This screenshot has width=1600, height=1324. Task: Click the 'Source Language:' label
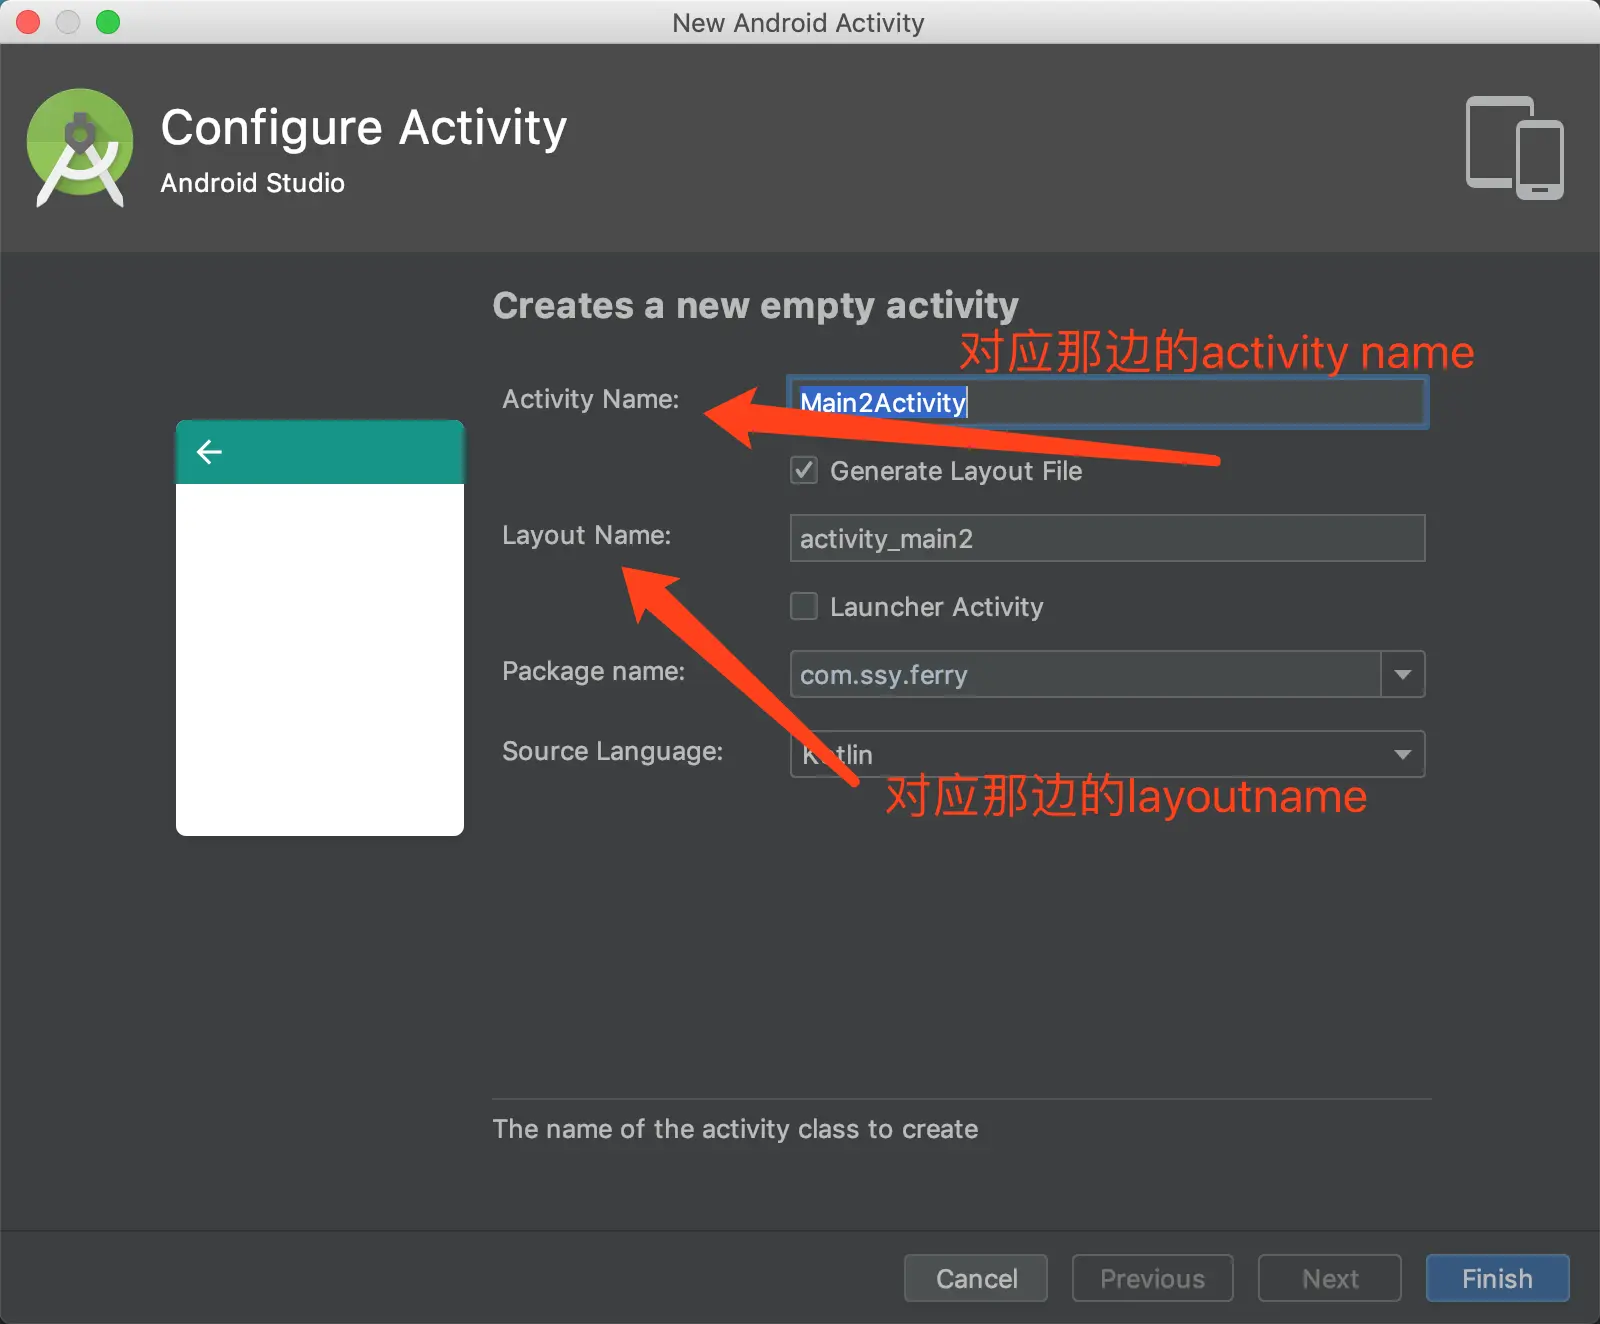pos(612,751)
